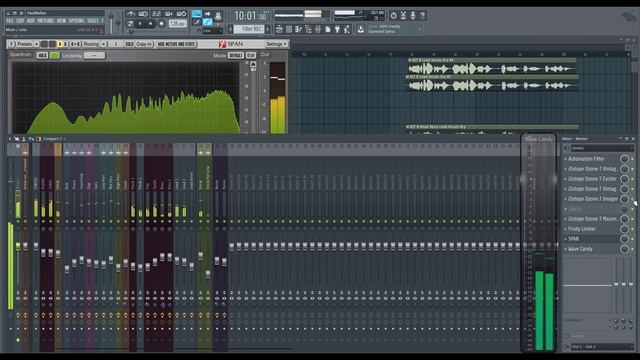Screen dimensions: 640x360
Task: Select the A state button in SPAN
Action: click(x=60, y=44)
